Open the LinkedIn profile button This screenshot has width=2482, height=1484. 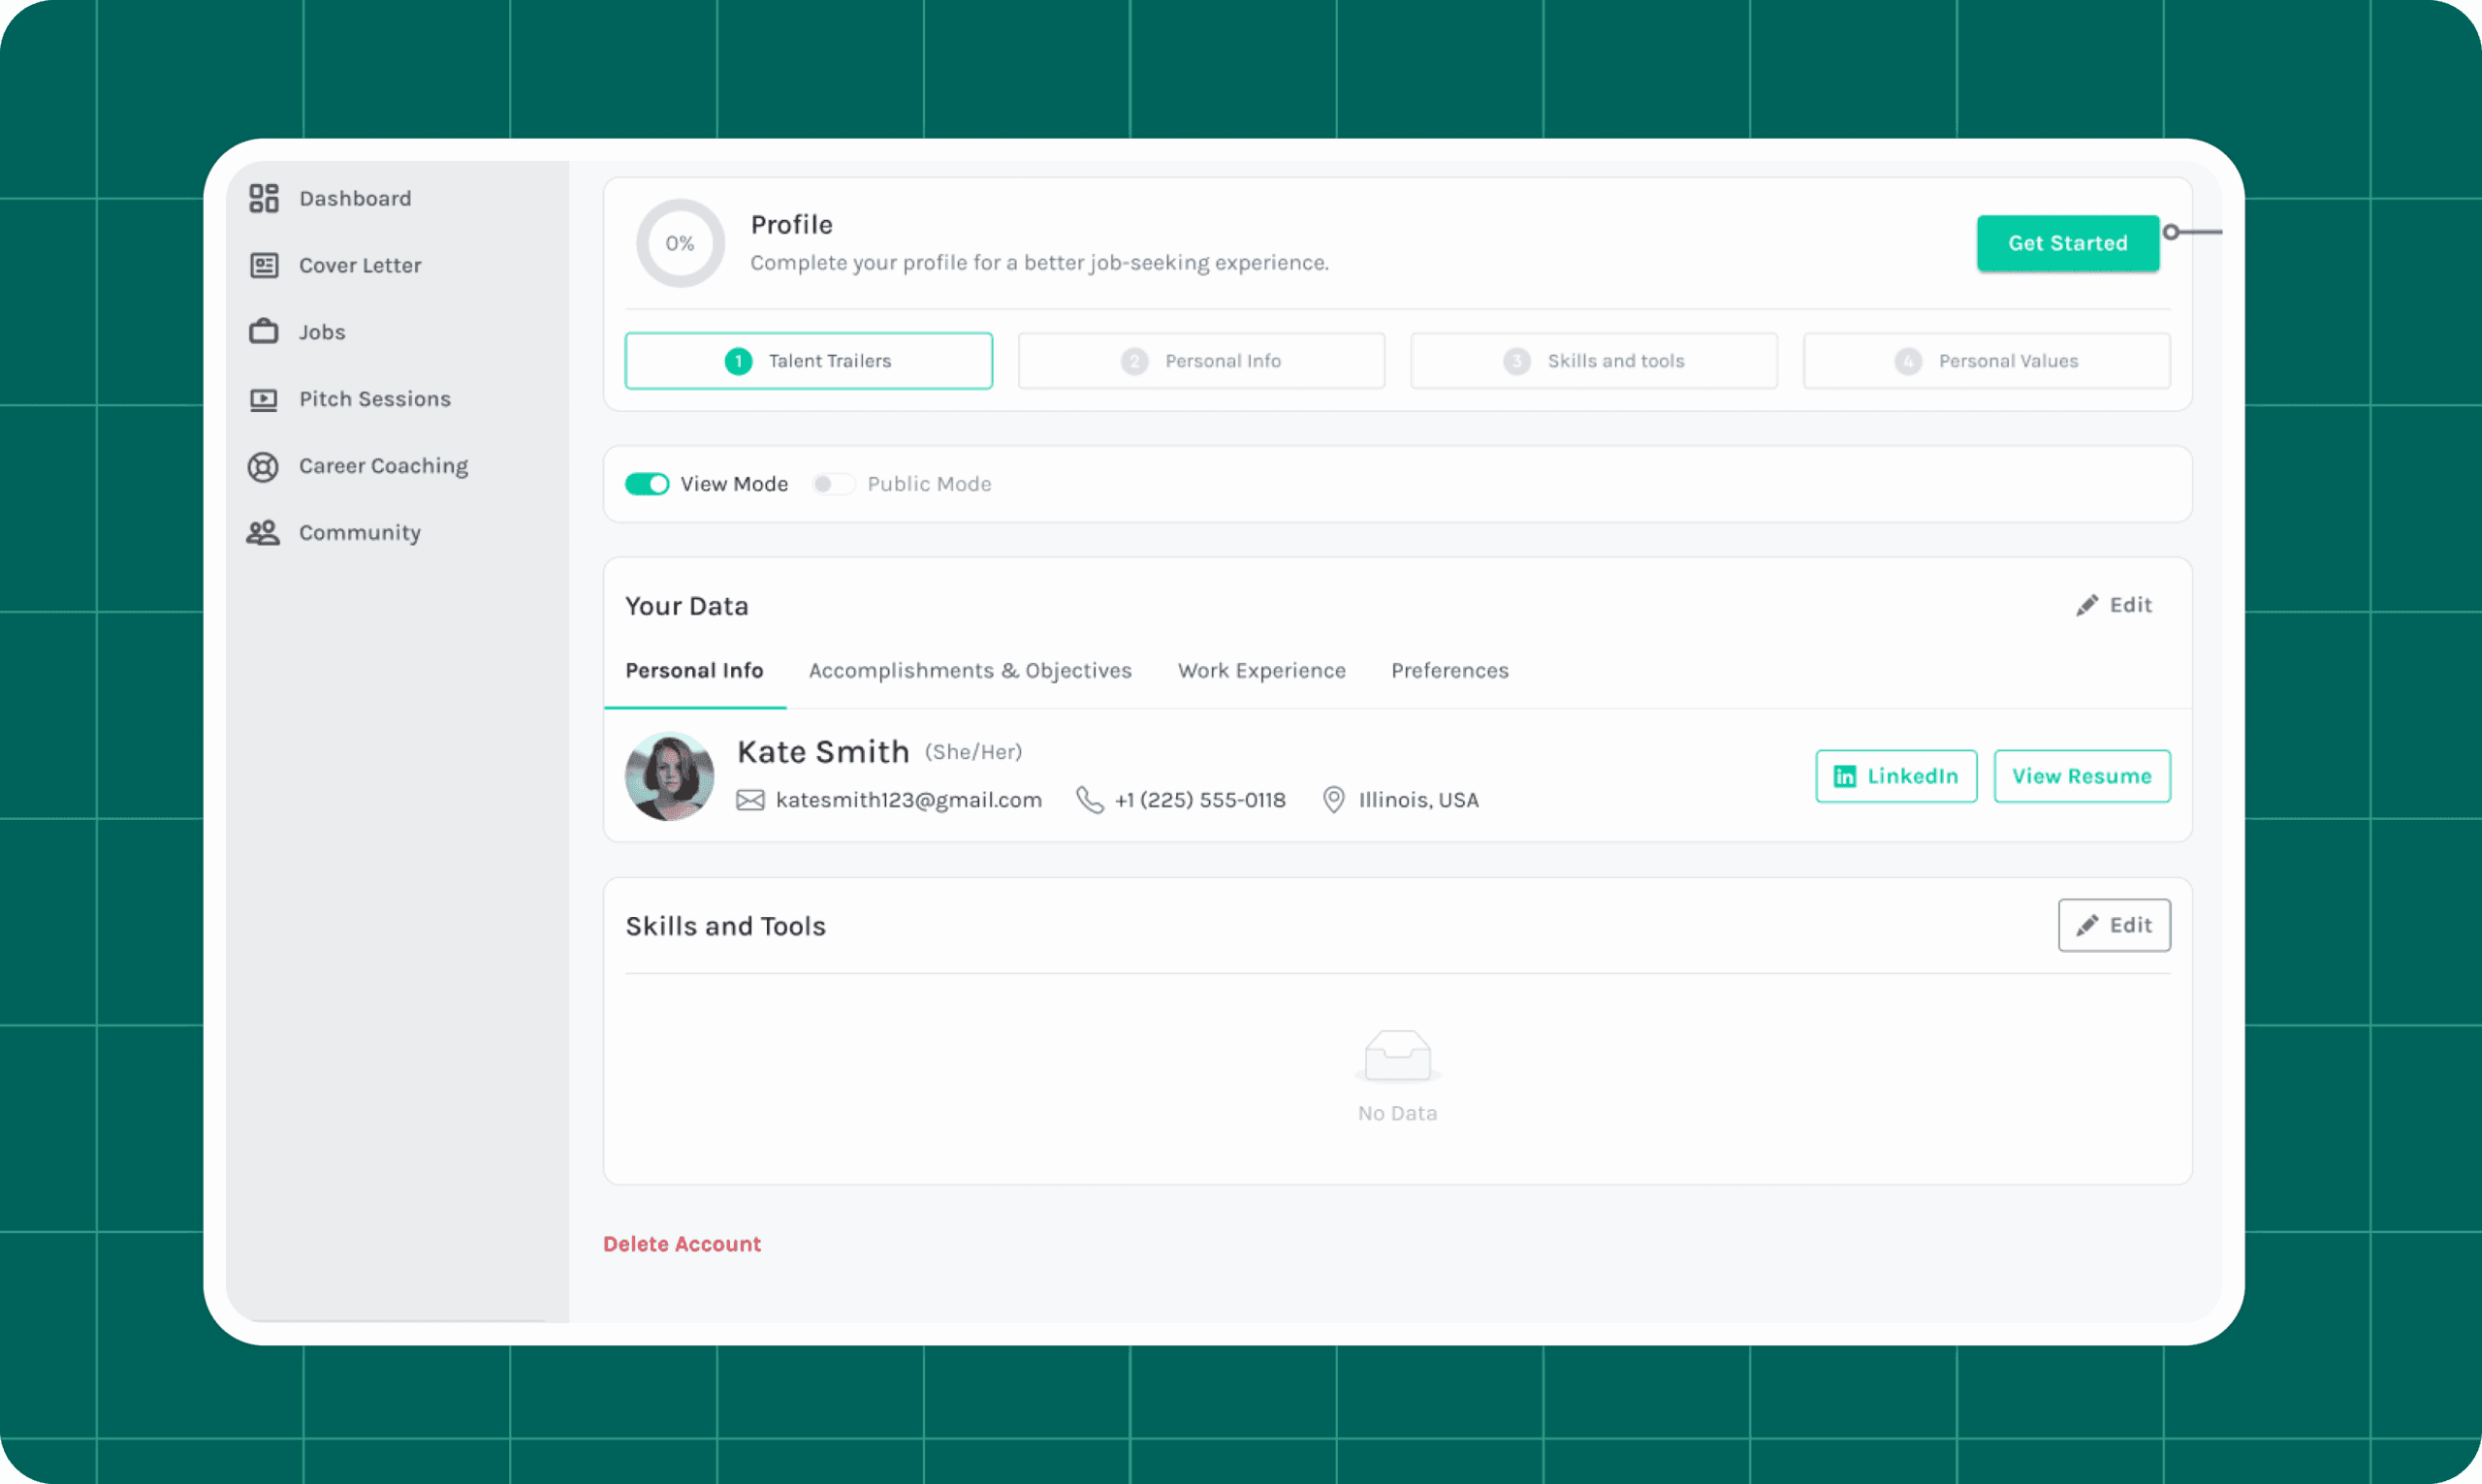tap(1896, 776)
